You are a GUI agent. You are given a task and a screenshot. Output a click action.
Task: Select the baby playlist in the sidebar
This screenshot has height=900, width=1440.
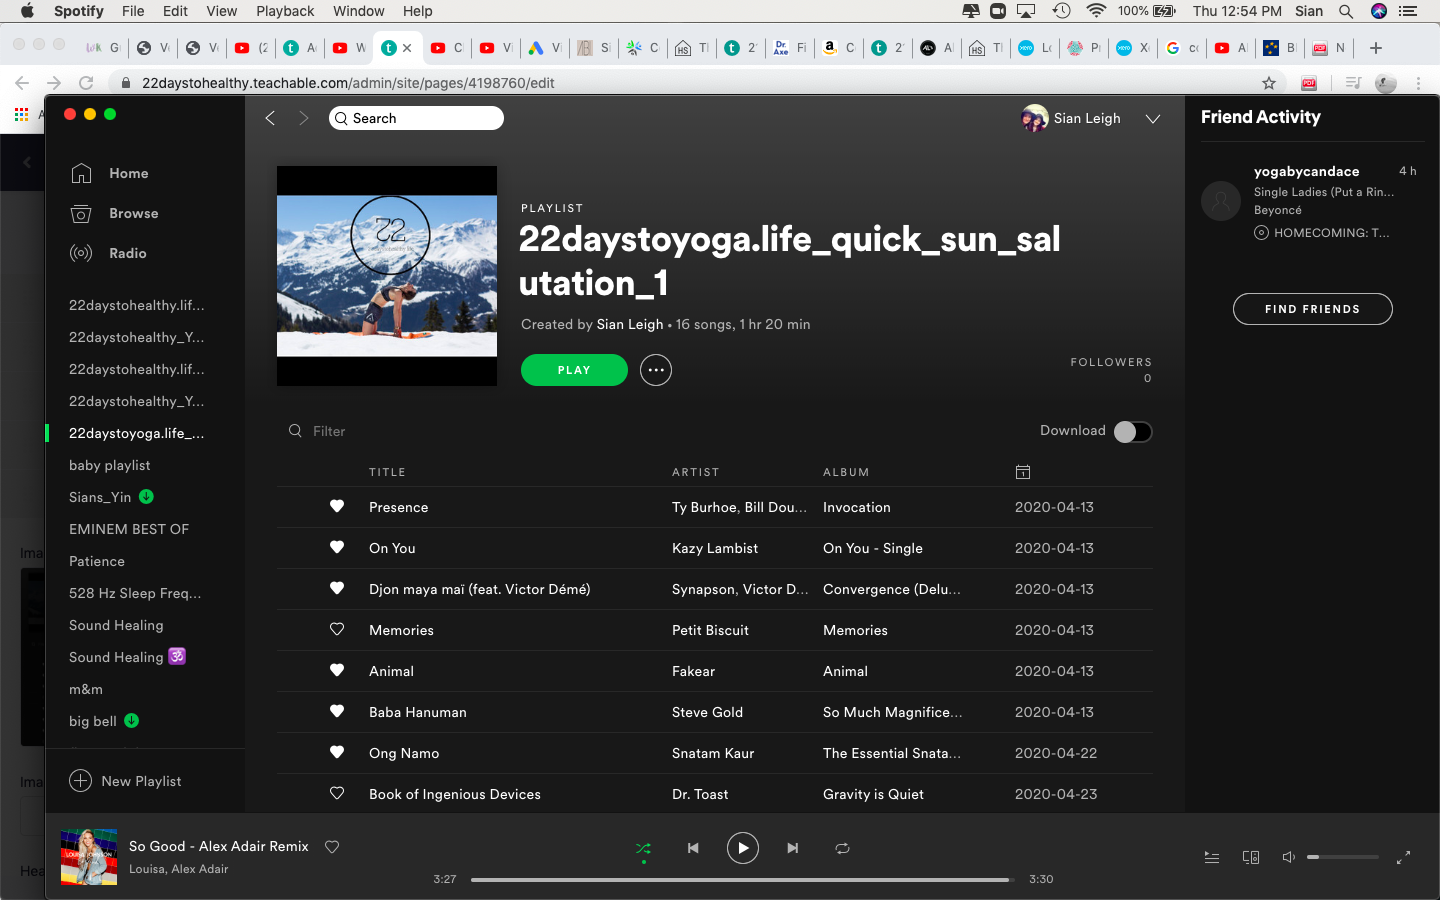[110, 465]
